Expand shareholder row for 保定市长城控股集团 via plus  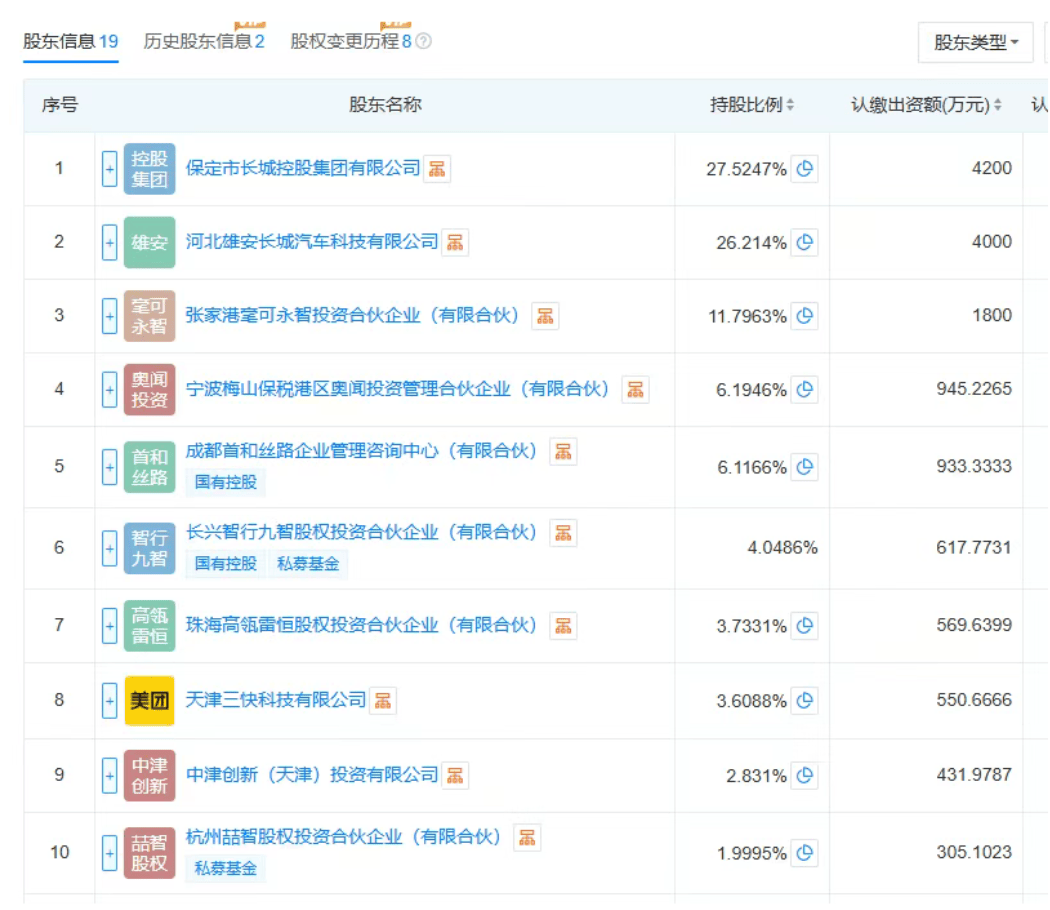pyautogui.click(x=111, y=168)
